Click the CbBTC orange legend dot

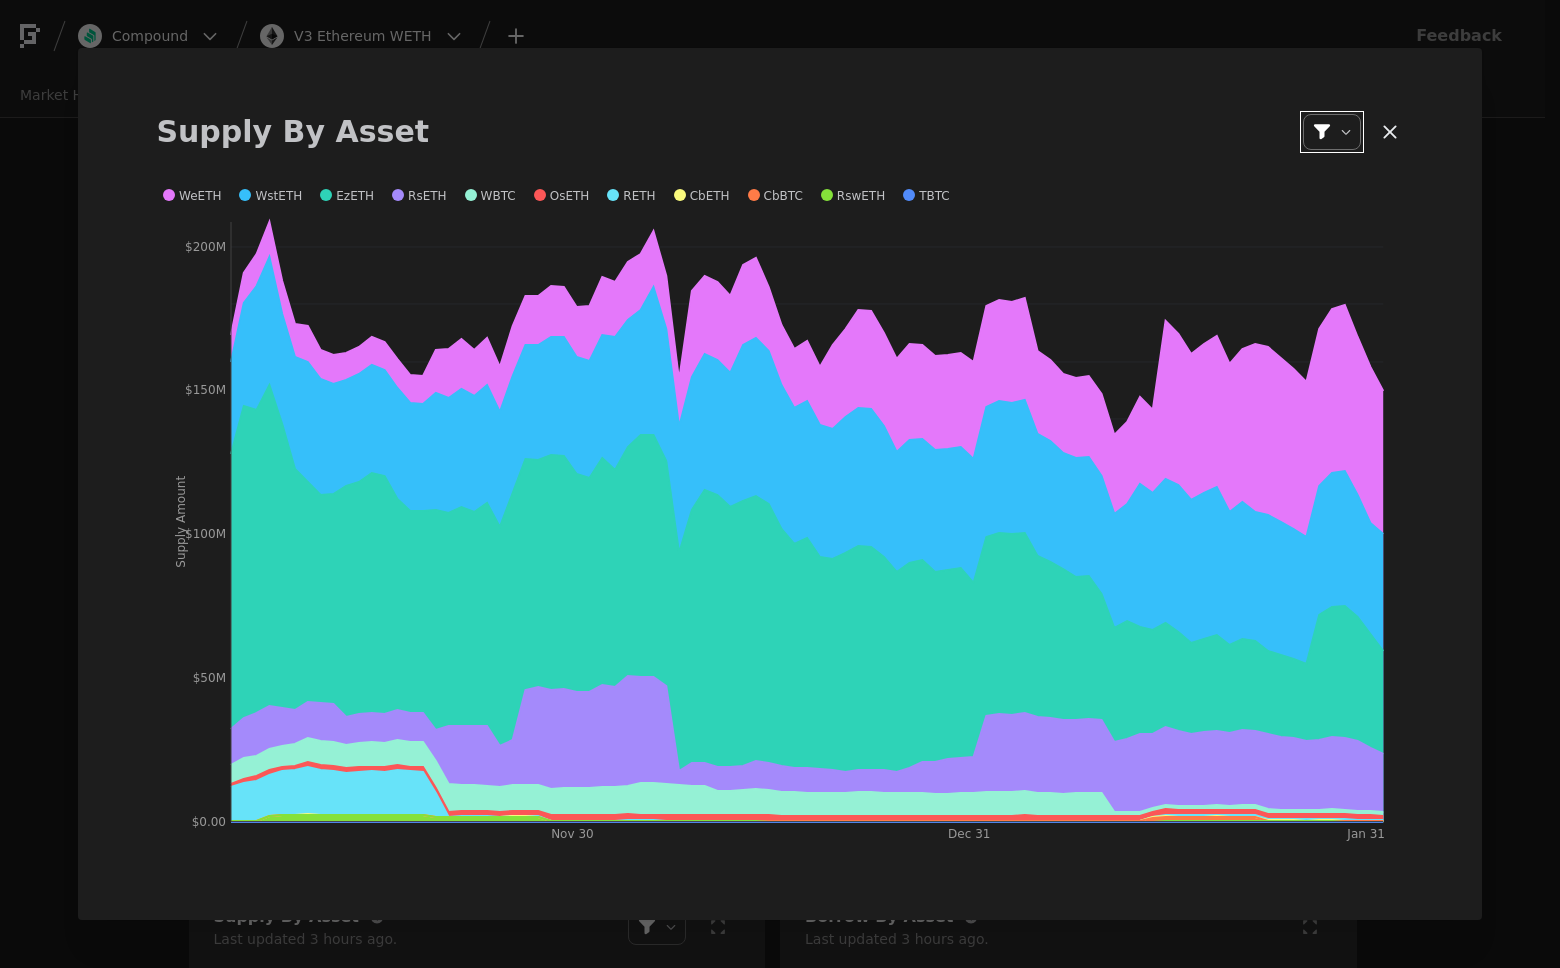tap(754, 195)
